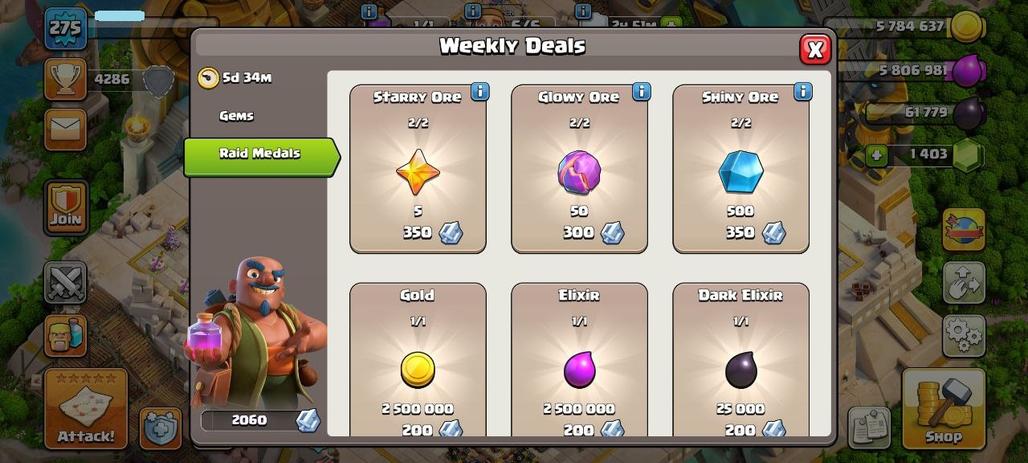Viewport: 1028px width, 463px height.
Task: Open info for Shiny Ore deal
Action: [802, 92]
